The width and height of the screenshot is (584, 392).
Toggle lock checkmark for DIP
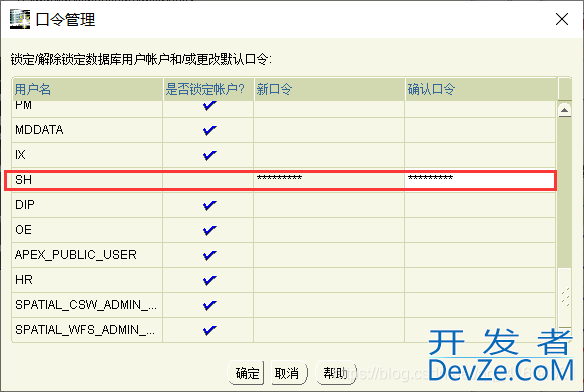coord(209,205)
